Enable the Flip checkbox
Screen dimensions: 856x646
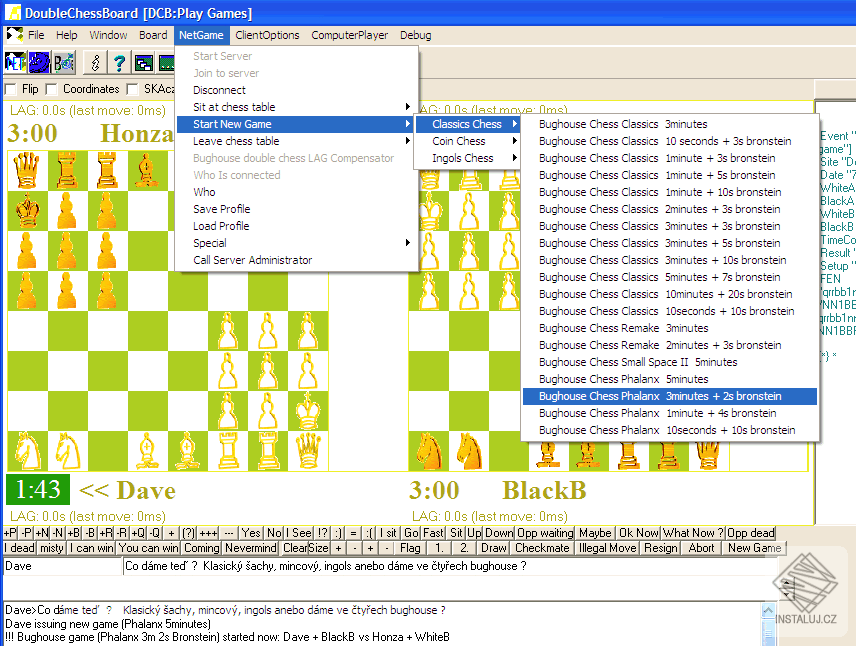coord(11,90)
